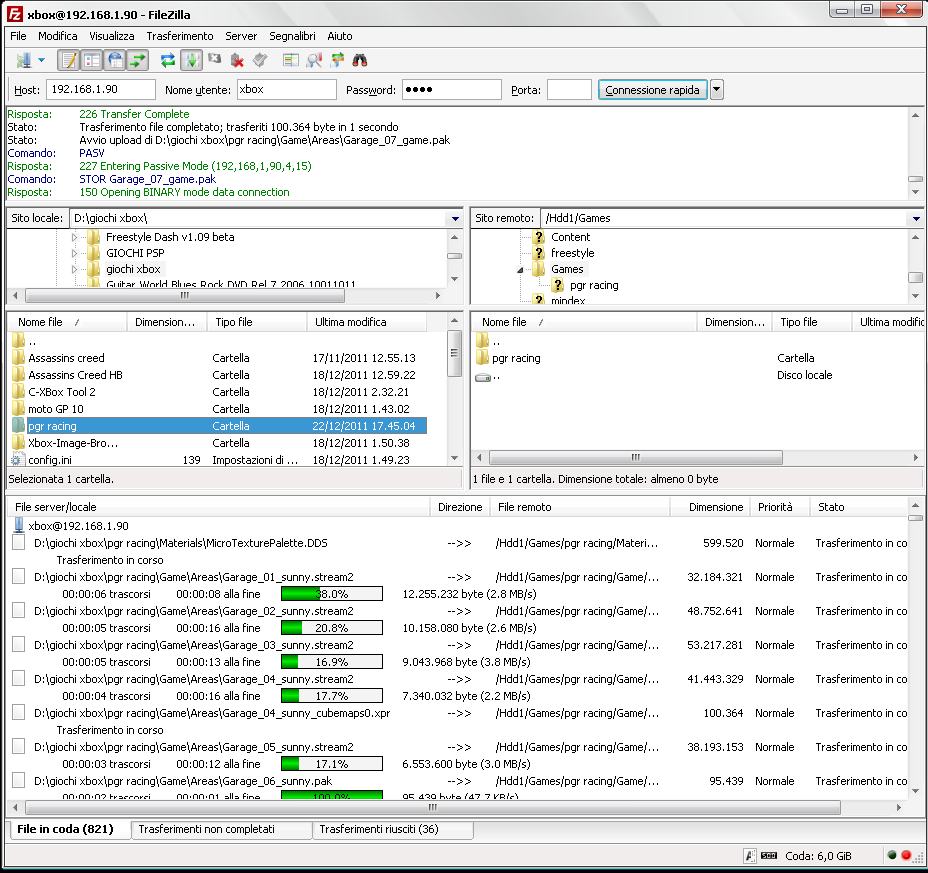Toggle synchronized browsing
928x873 pixels.
coord(337,60)
